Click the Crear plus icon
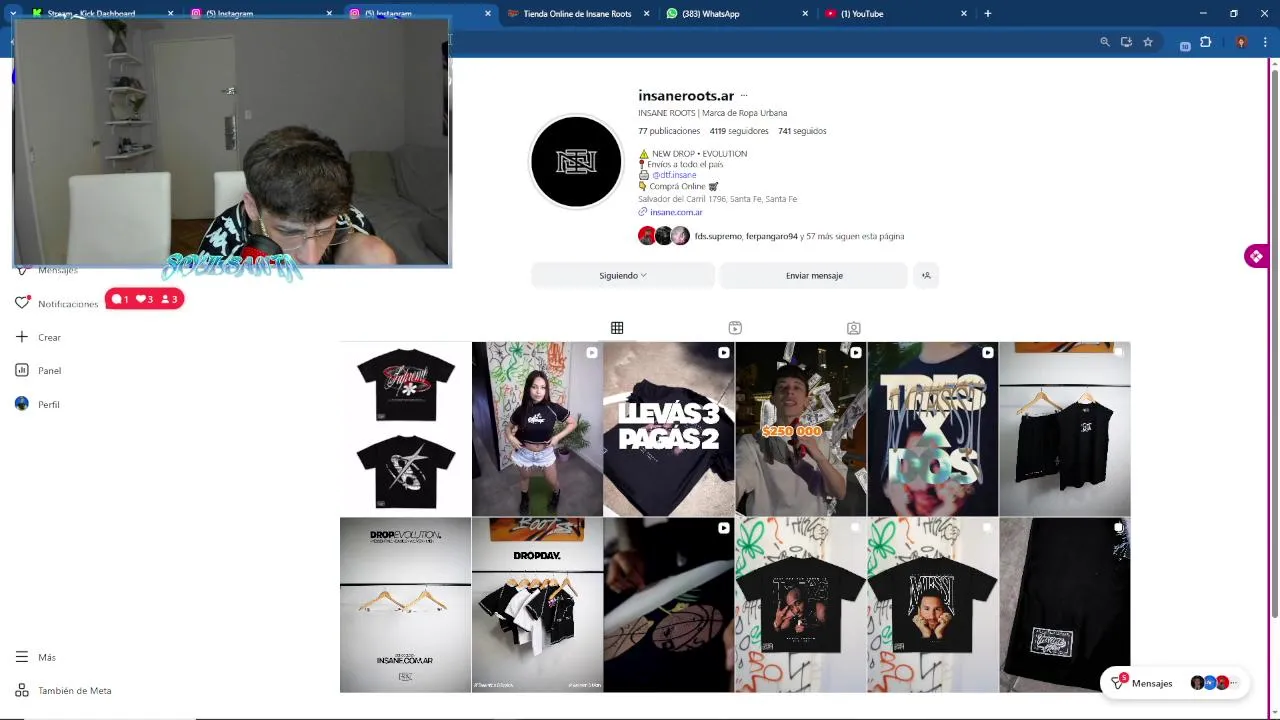This screenshot has width=1280, height=720. pos(22,337)
